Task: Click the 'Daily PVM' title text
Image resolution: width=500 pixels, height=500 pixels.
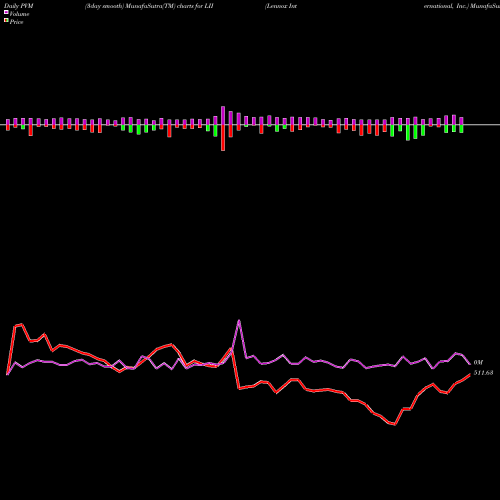Action: tap(19, 6)
